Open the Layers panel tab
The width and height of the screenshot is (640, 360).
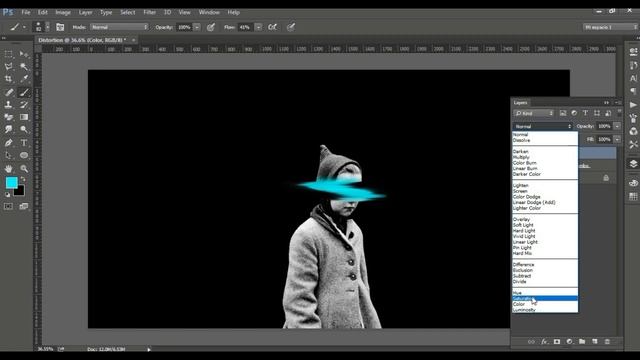click(520, 102)
